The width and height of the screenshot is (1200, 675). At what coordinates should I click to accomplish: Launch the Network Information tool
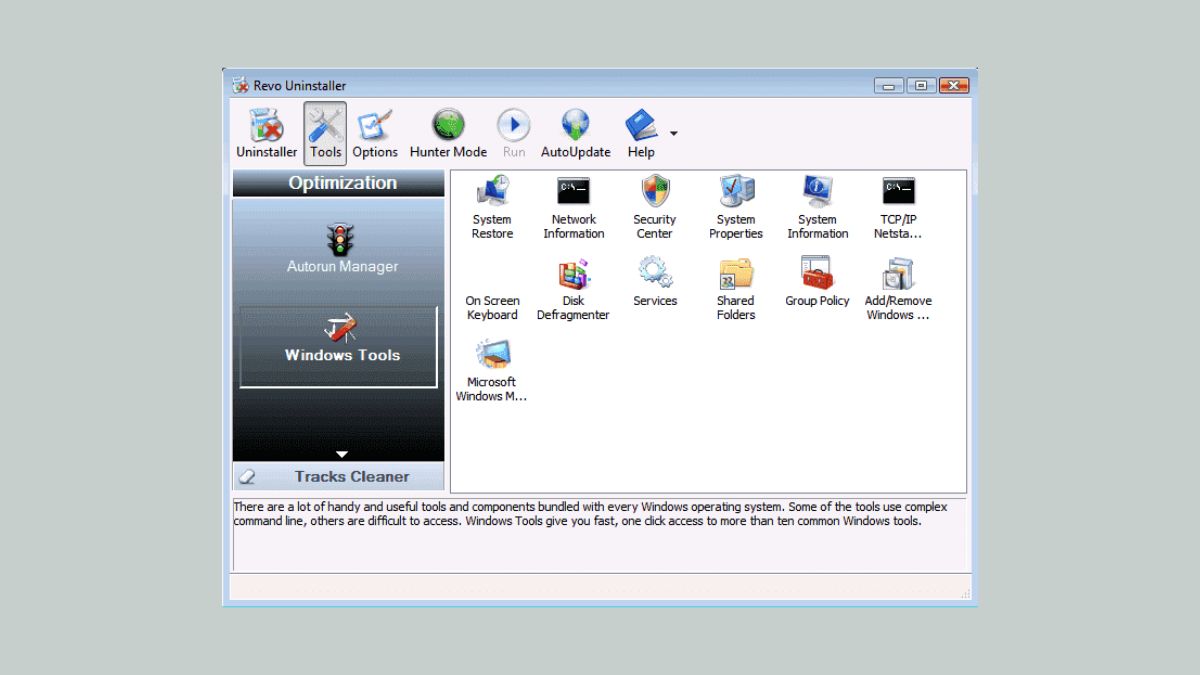[573, 207]
